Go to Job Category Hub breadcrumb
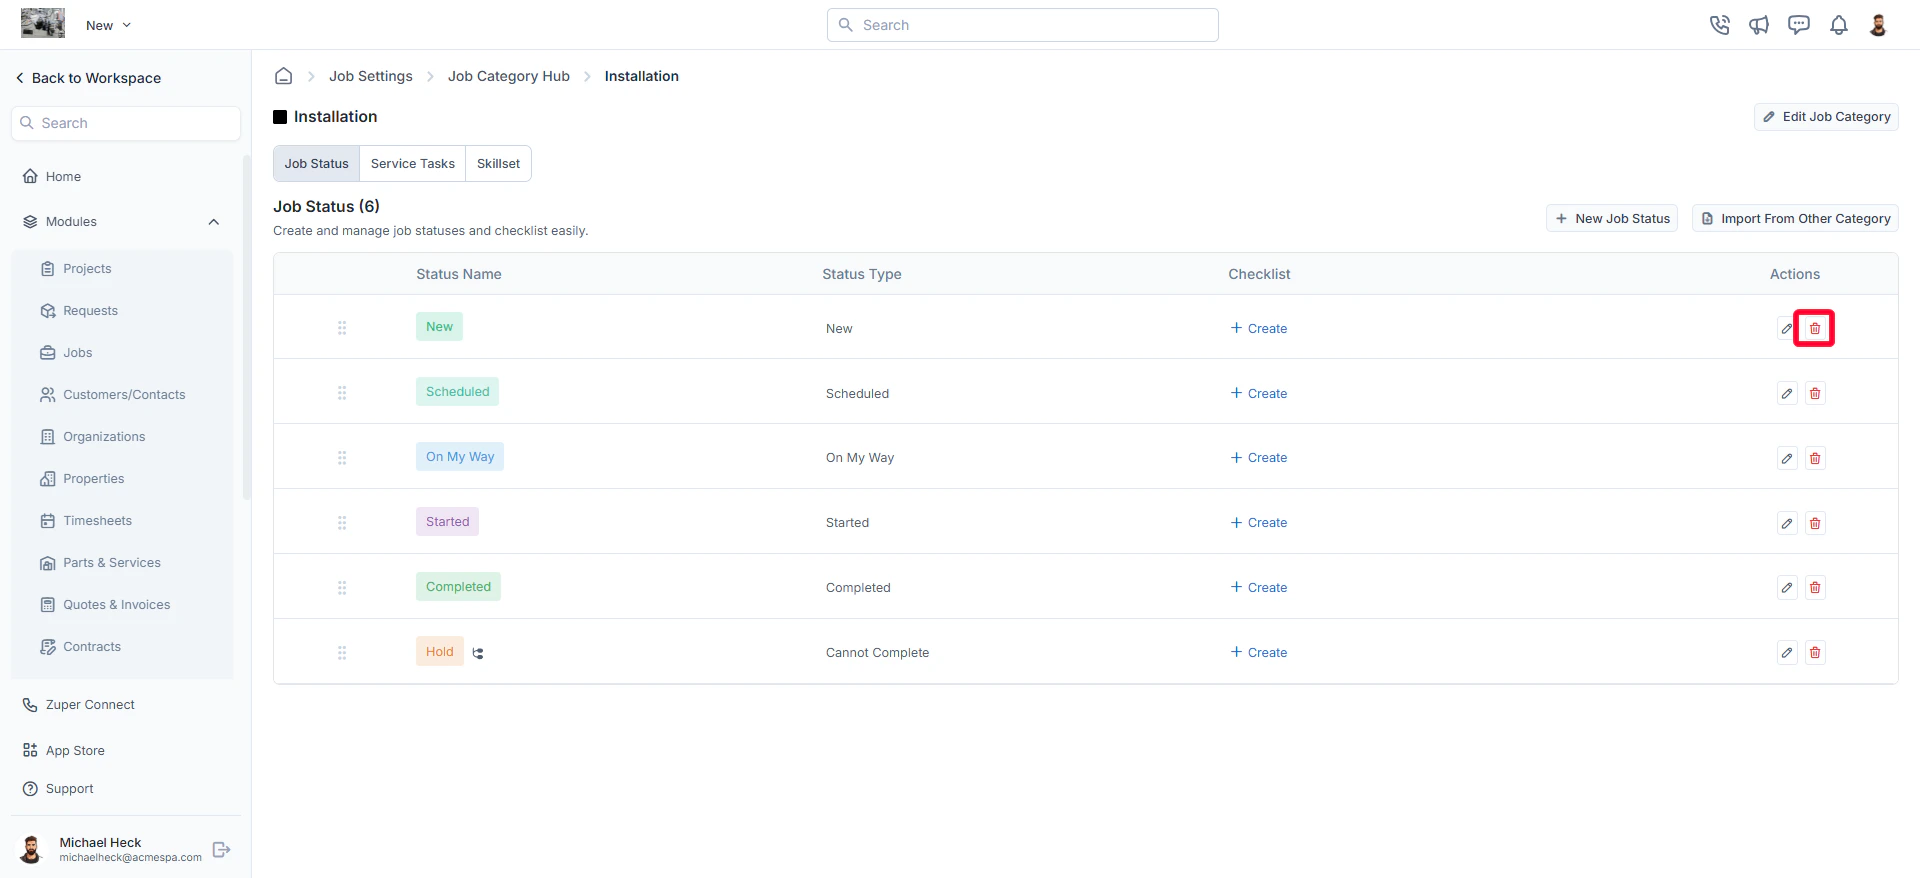 tap(509, 76)
